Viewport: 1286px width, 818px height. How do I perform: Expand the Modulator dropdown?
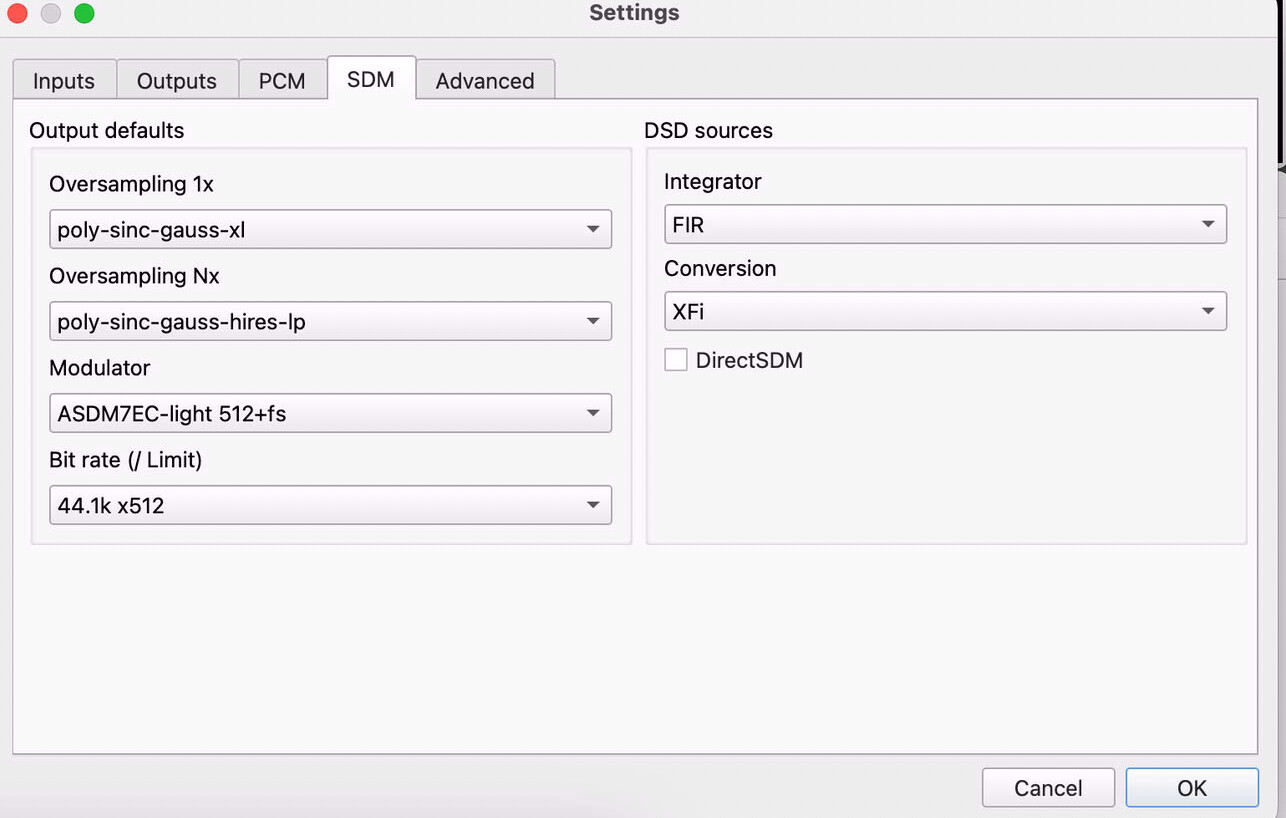[330, 413]
